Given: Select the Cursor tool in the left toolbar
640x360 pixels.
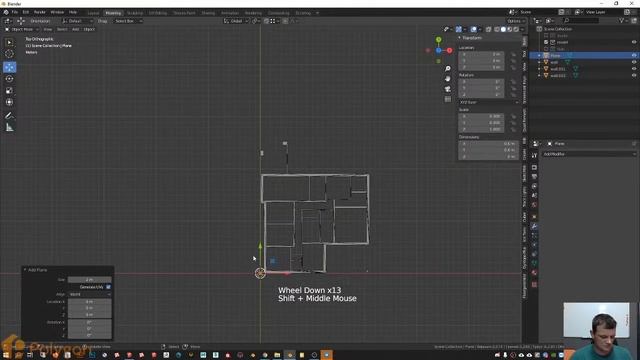Looking at the screenshot, I should point(9,54).
